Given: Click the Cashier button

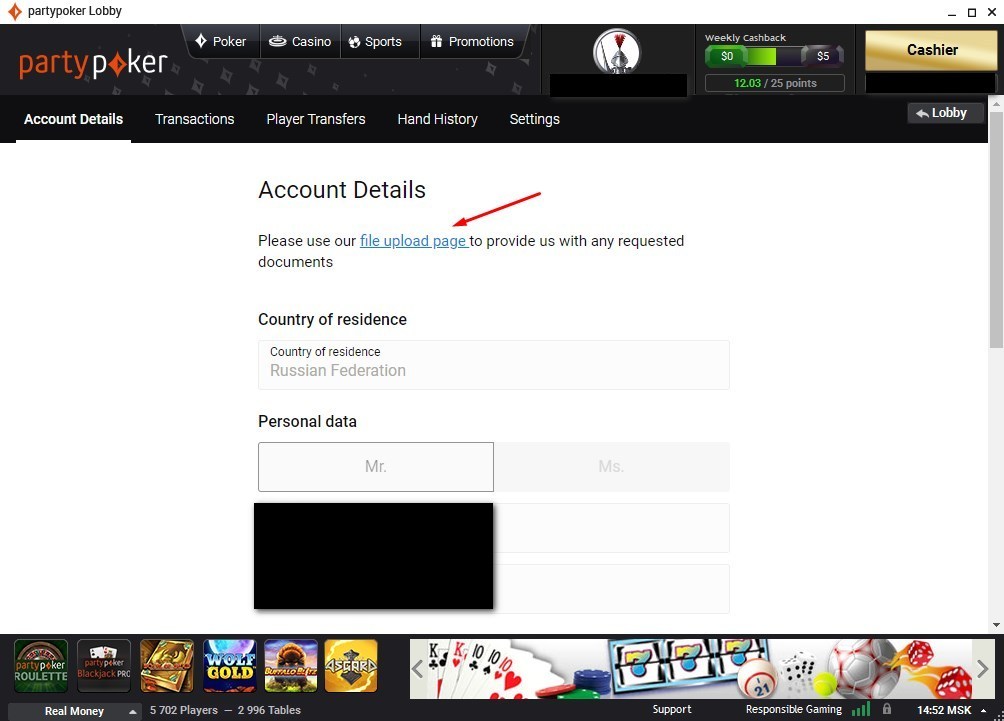Looking at the screenshot, I should [x=930, y=49].
